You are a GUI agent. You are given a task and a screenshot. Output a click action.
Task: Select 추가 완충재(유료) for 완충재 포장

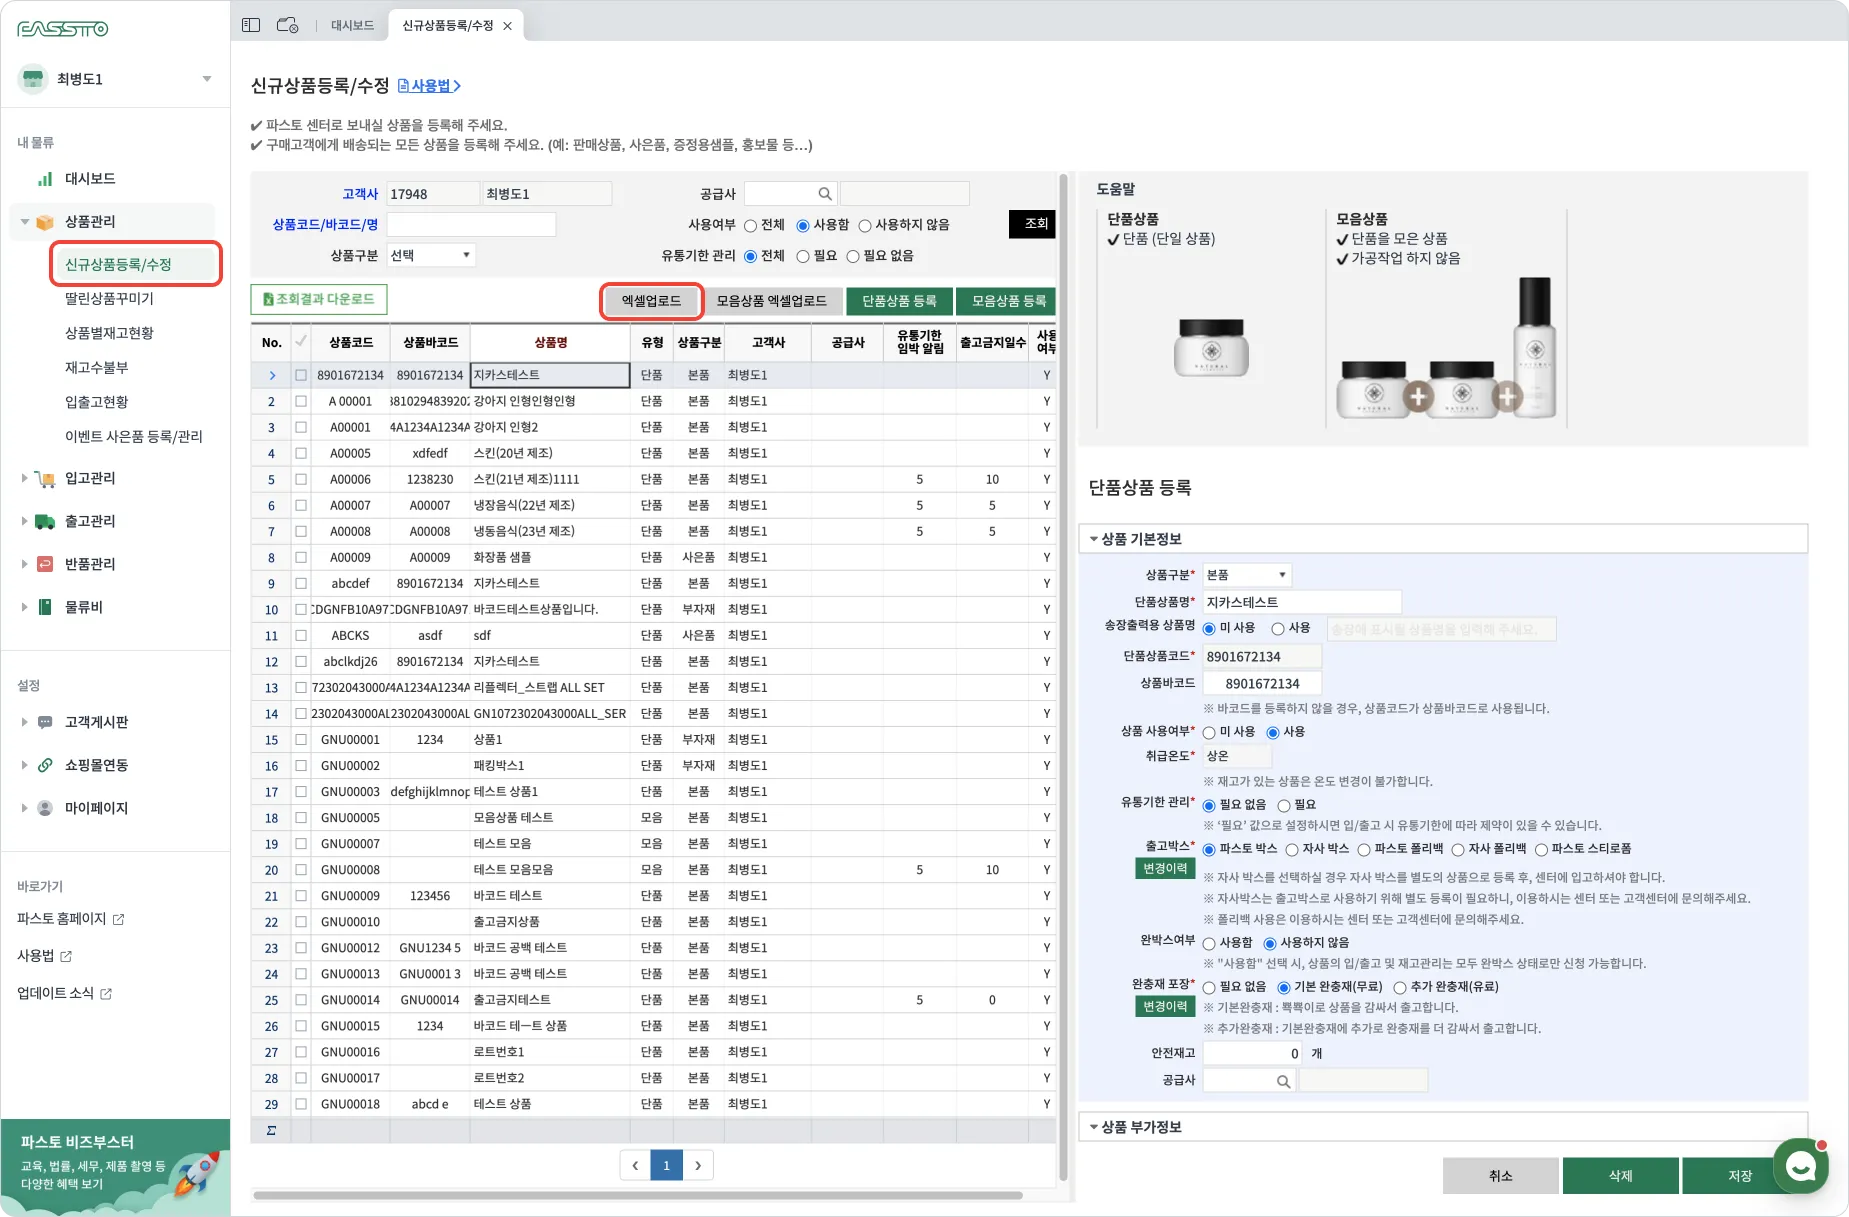click(1400, 988)
